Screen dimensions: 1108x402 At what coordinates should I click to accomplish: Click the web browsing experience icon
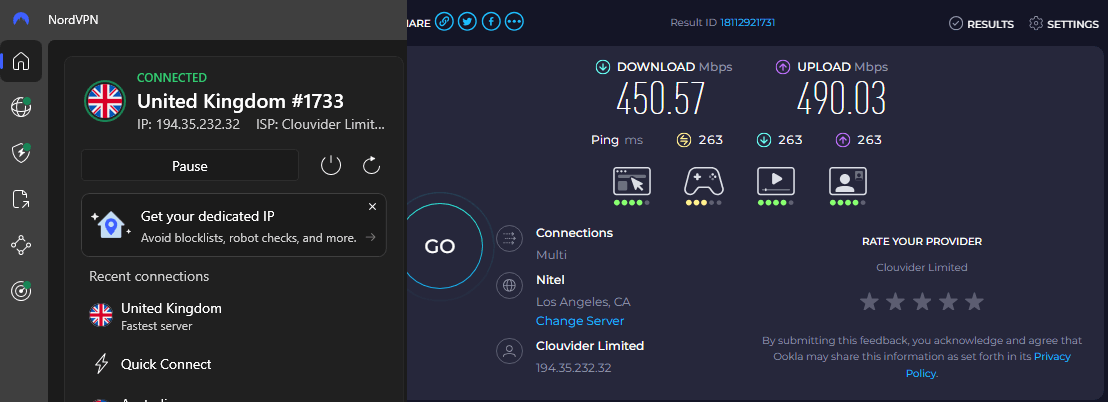[x=632, y=181]
